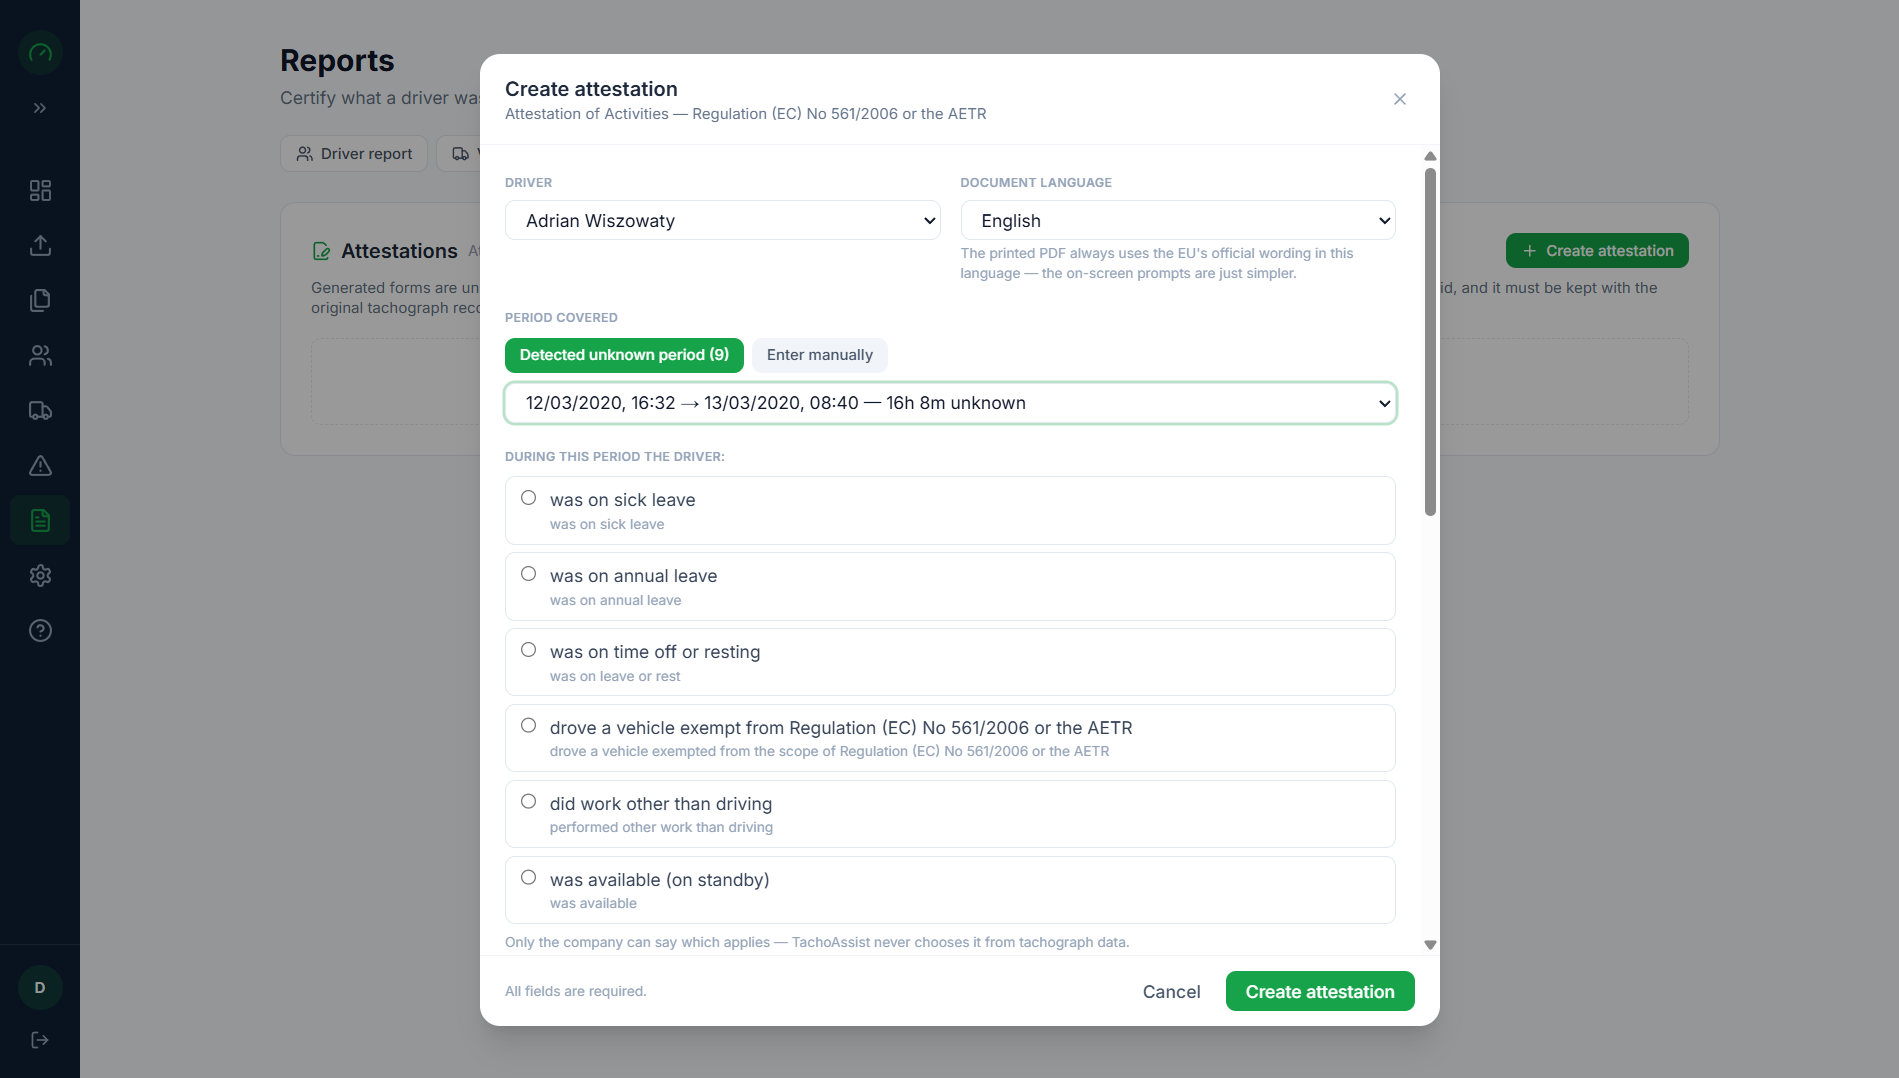The height and width of the screenshot is (1078, 1899).
Task: Open the dashboard grid icon in sidebar
Action: click(40, 190)
